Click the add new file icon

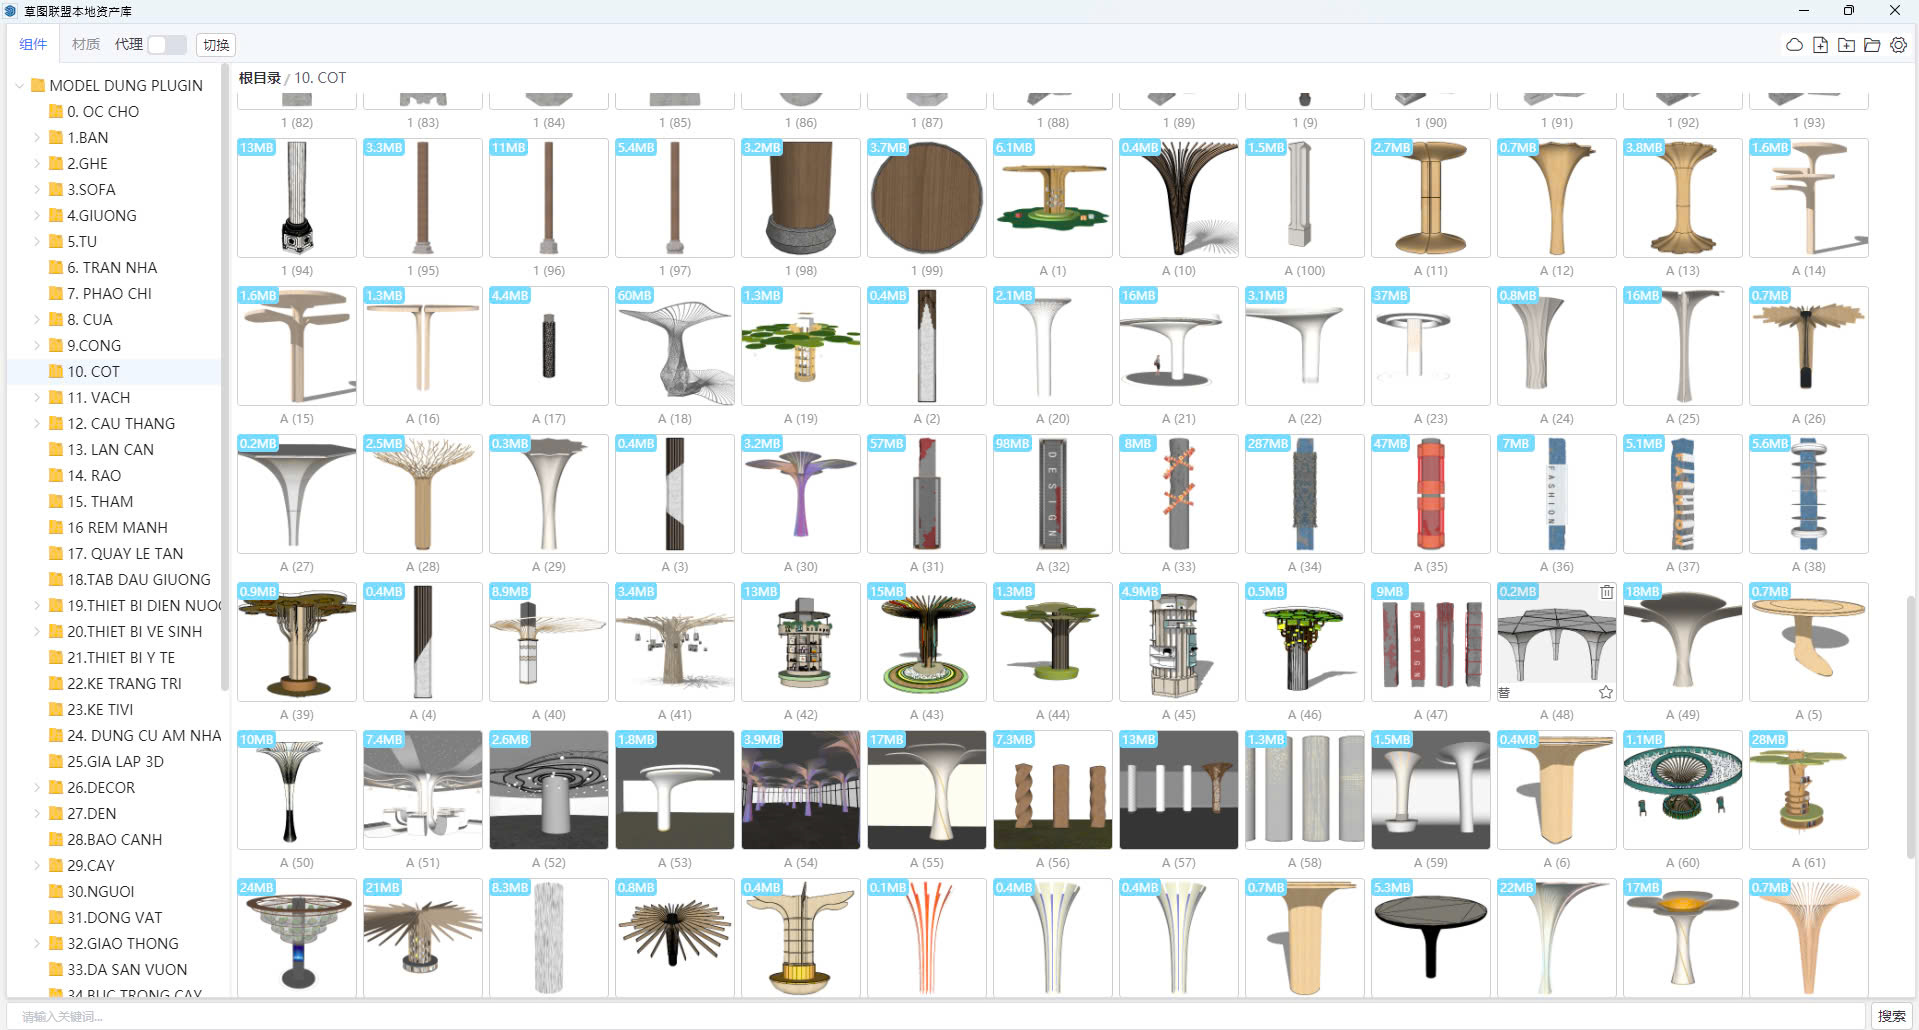[1820, 45]
